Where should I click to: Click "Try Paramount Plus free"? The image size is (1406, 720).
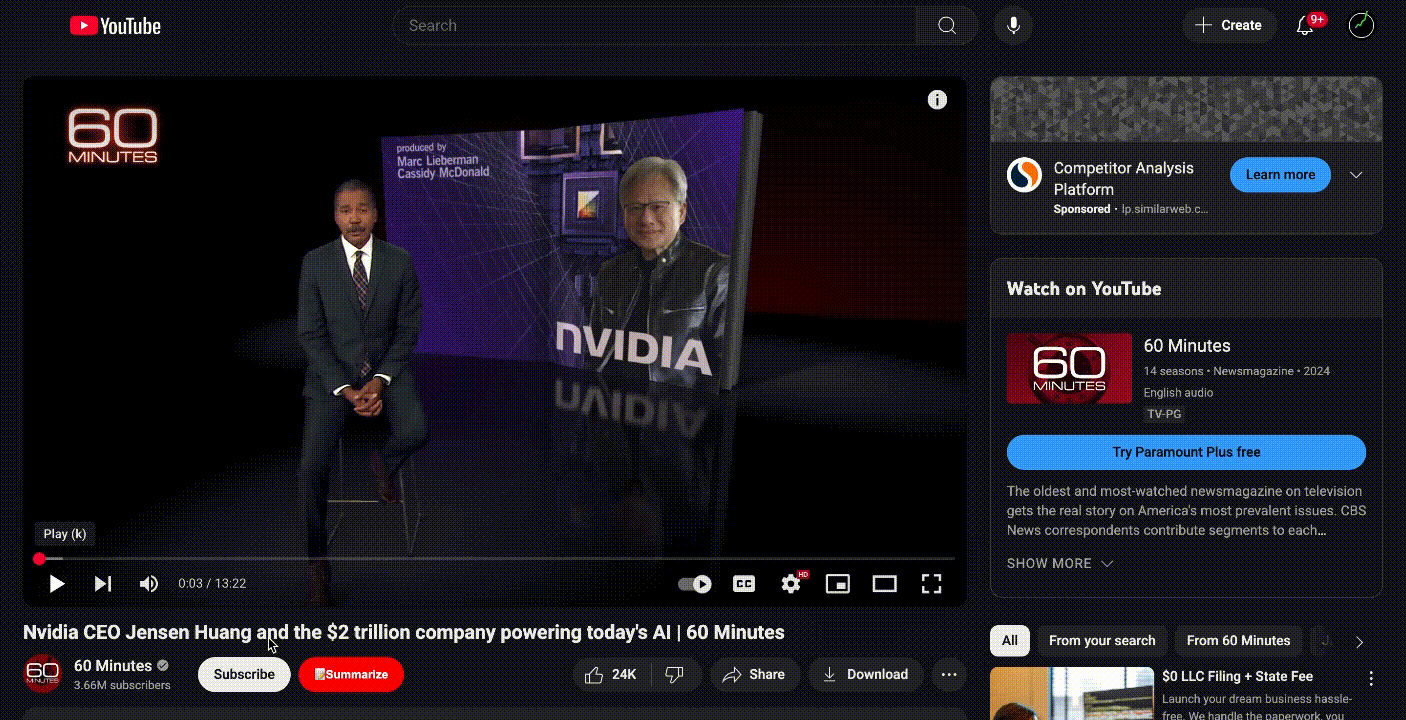pyautogui.click(x=1186, y=452)
